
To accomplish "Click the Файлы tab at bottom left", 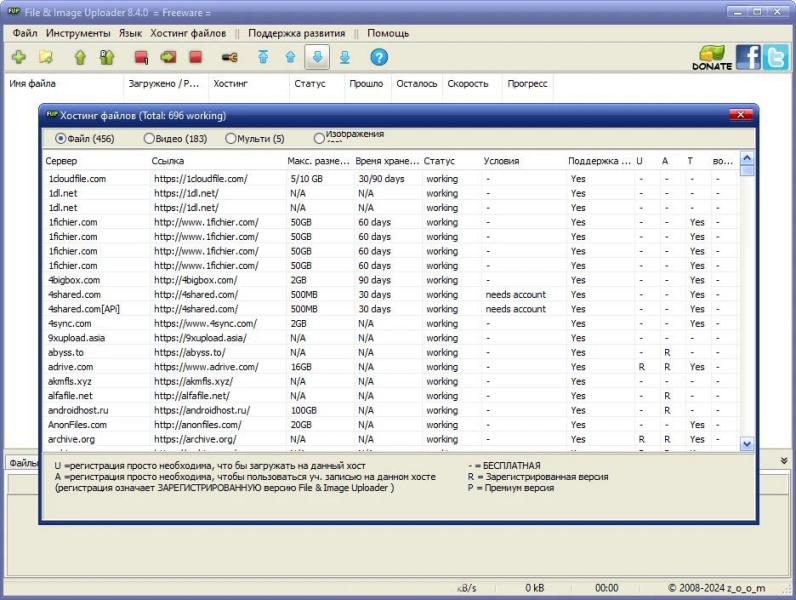I will click(23, 463).
